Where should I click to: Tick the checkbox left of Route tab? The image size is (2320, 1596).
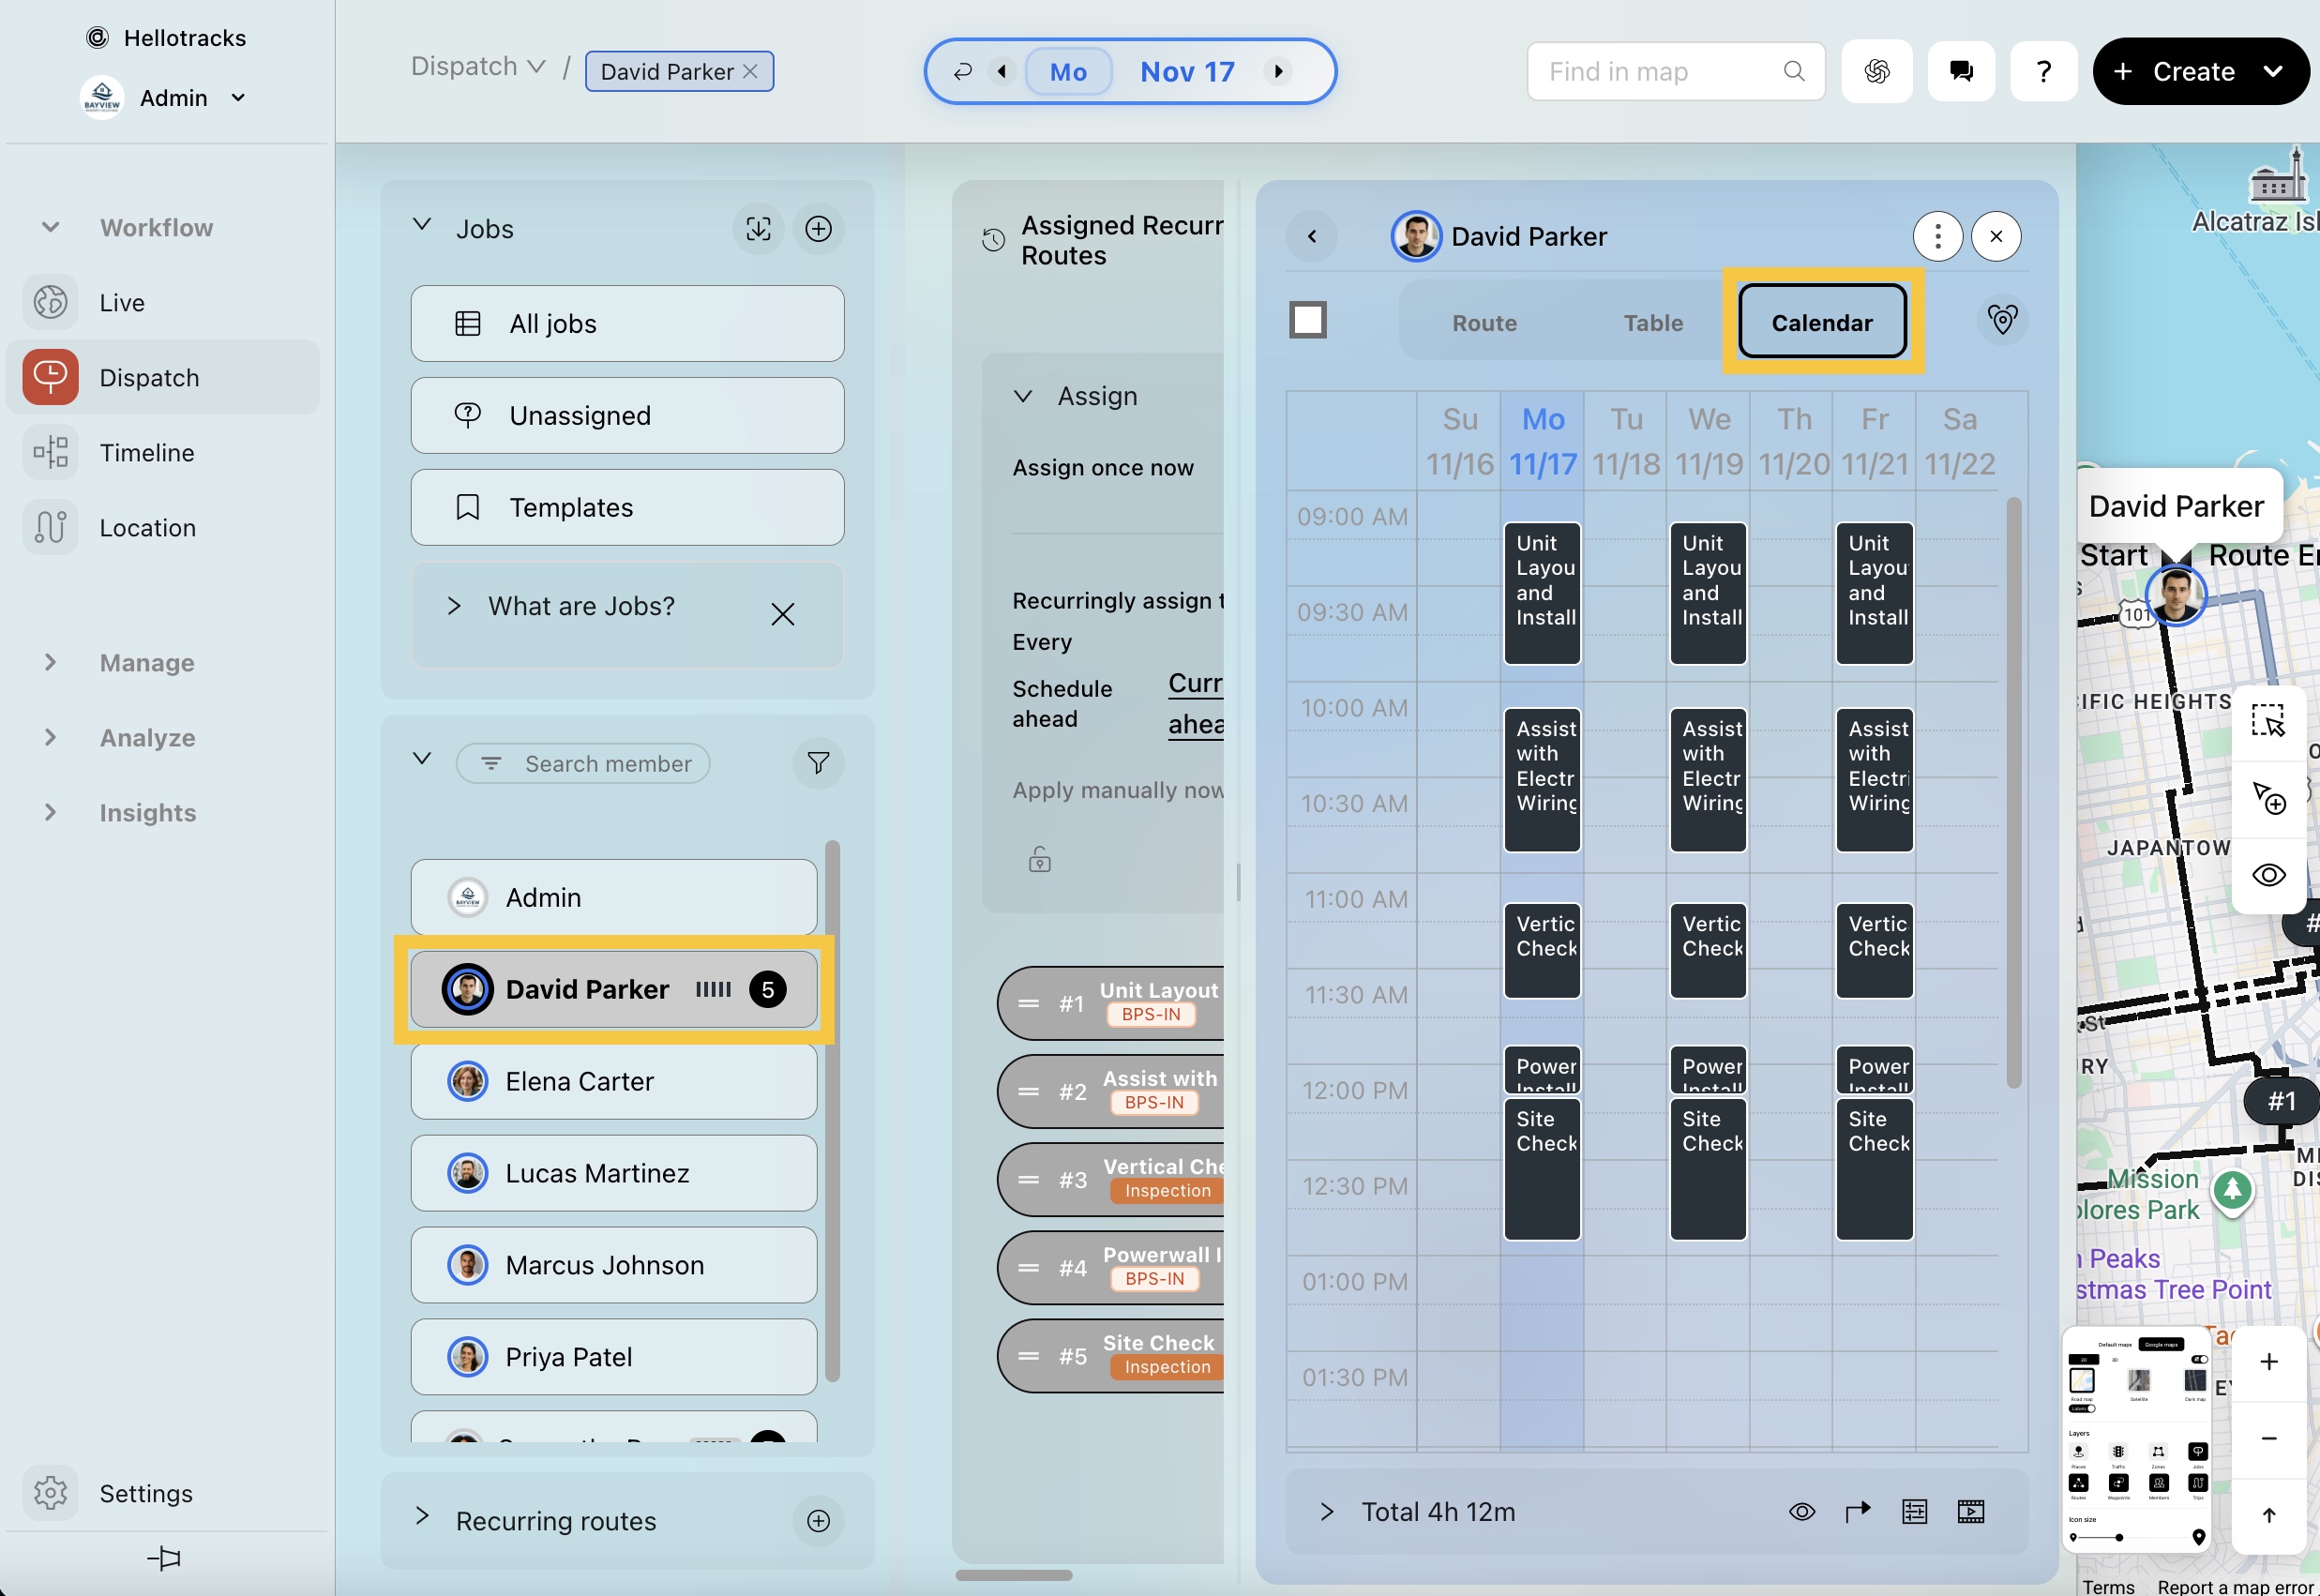[x=1308, y=320]
